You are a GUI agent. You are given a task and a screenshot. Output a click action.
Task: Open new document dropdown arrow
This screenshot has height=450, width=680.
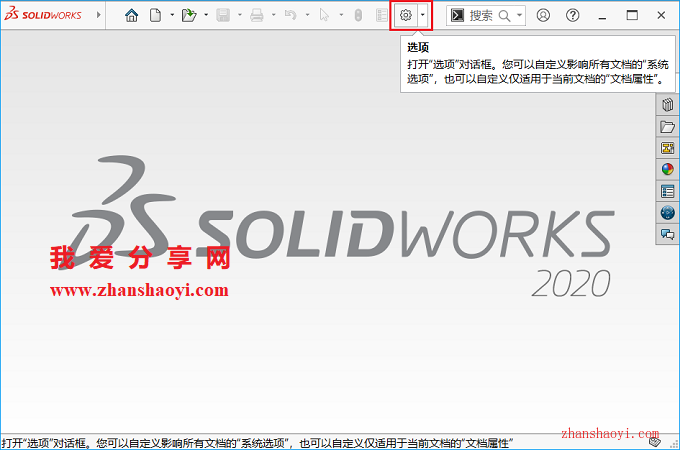click(x=172, y=15)
